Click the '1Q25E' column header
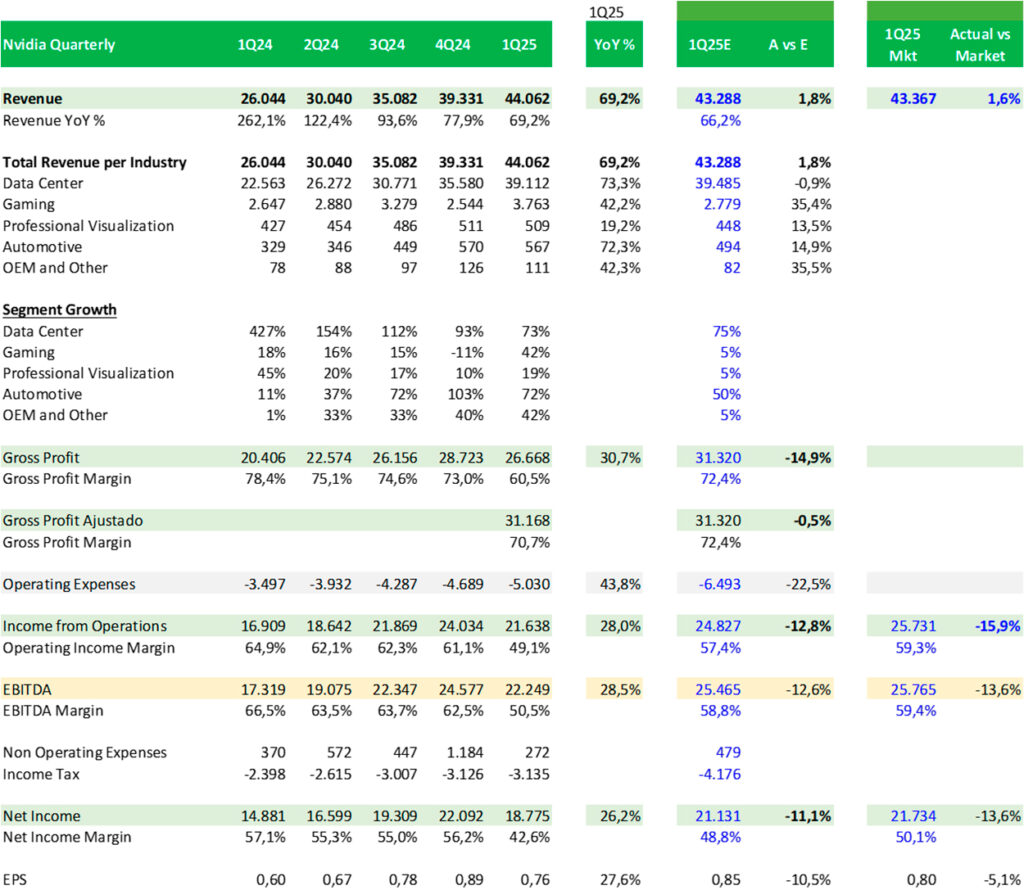The width and height of the screenshot is (1024, 890). click(x=709, y=45)
